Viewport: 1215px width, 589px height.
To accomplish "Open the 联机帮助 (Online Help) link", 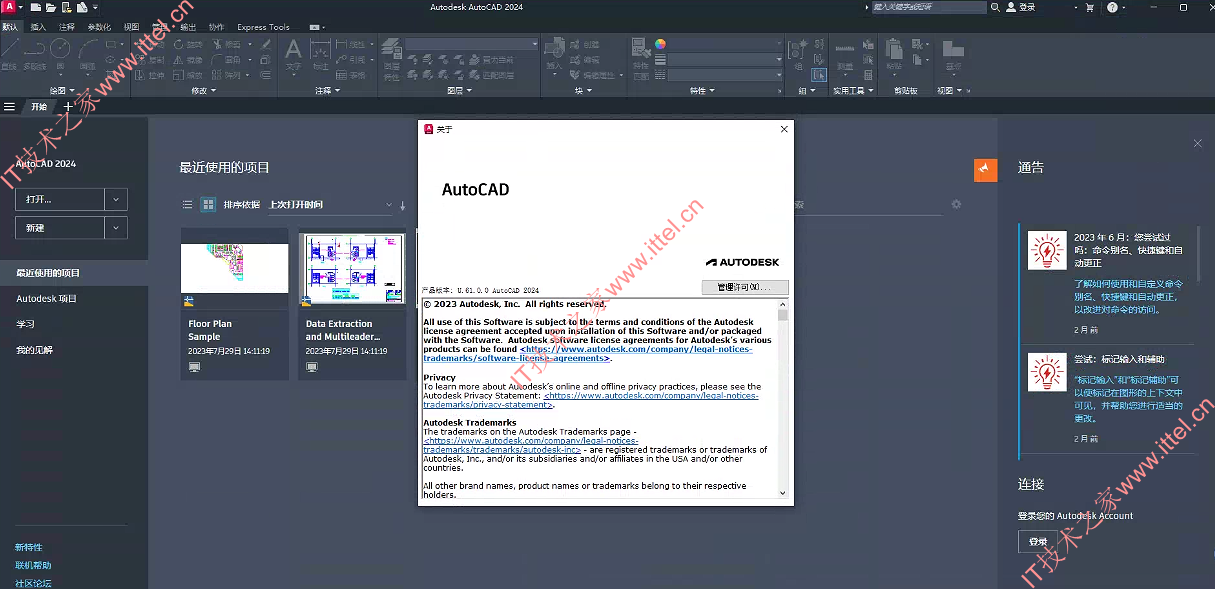I will tap(33, 565).
